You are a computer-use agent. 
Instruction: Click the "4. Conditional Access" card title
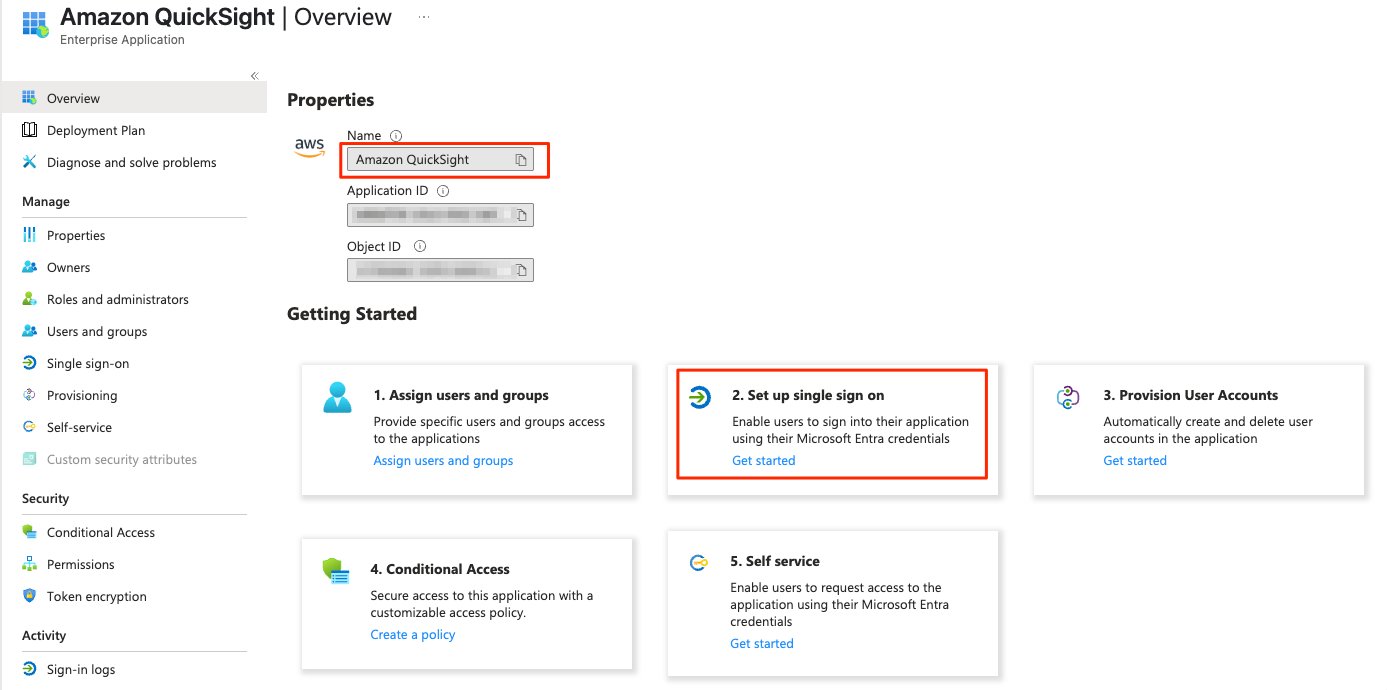point(440,569)
